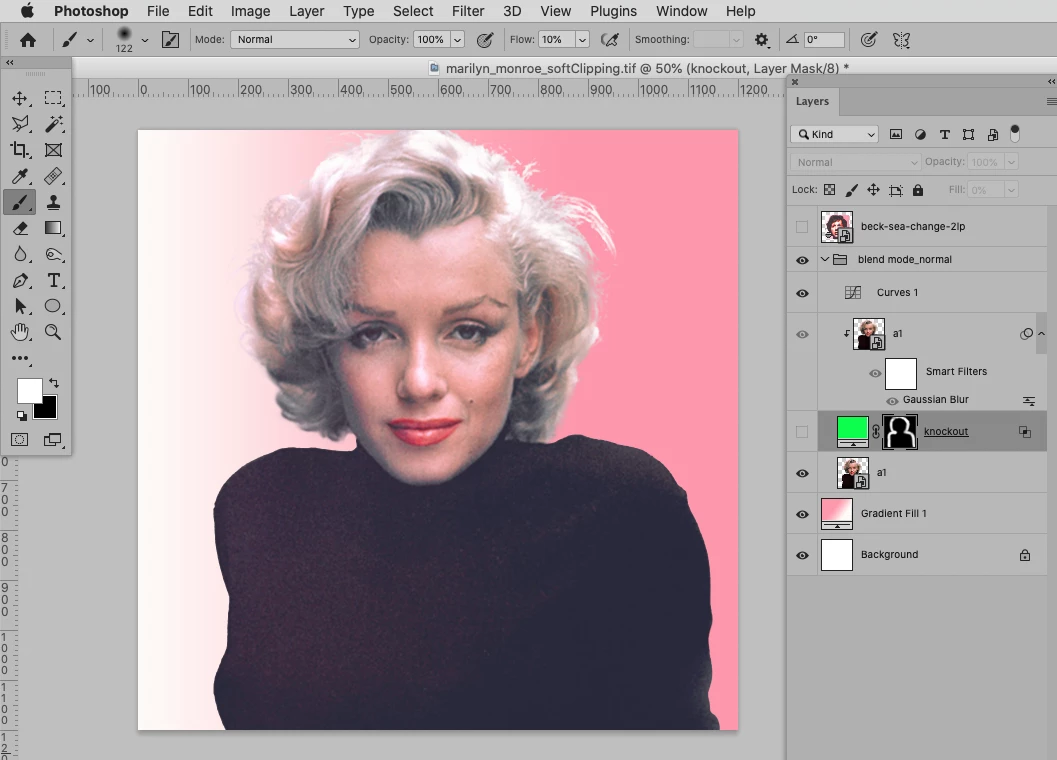Show the knockout layer
1057x760 pixels.
pos(802,432)
